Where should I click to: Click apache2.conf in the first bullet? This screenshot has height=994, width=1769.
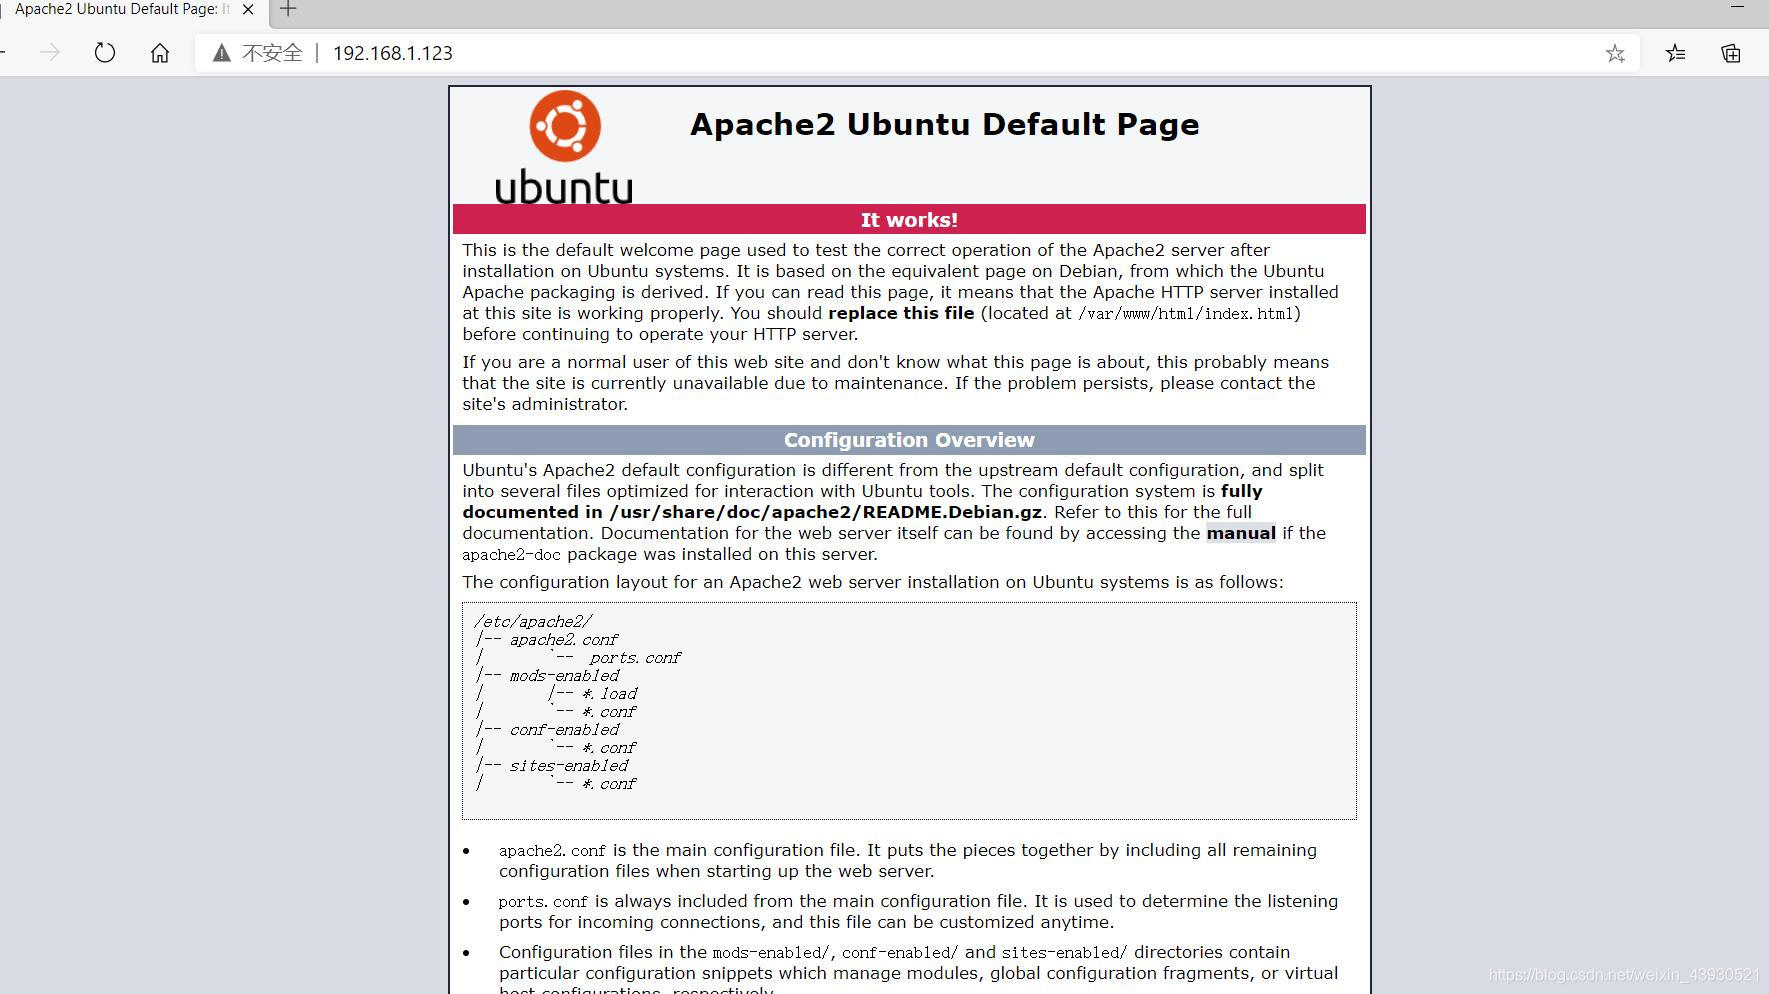pyautogui.click(x=552, y=851)
